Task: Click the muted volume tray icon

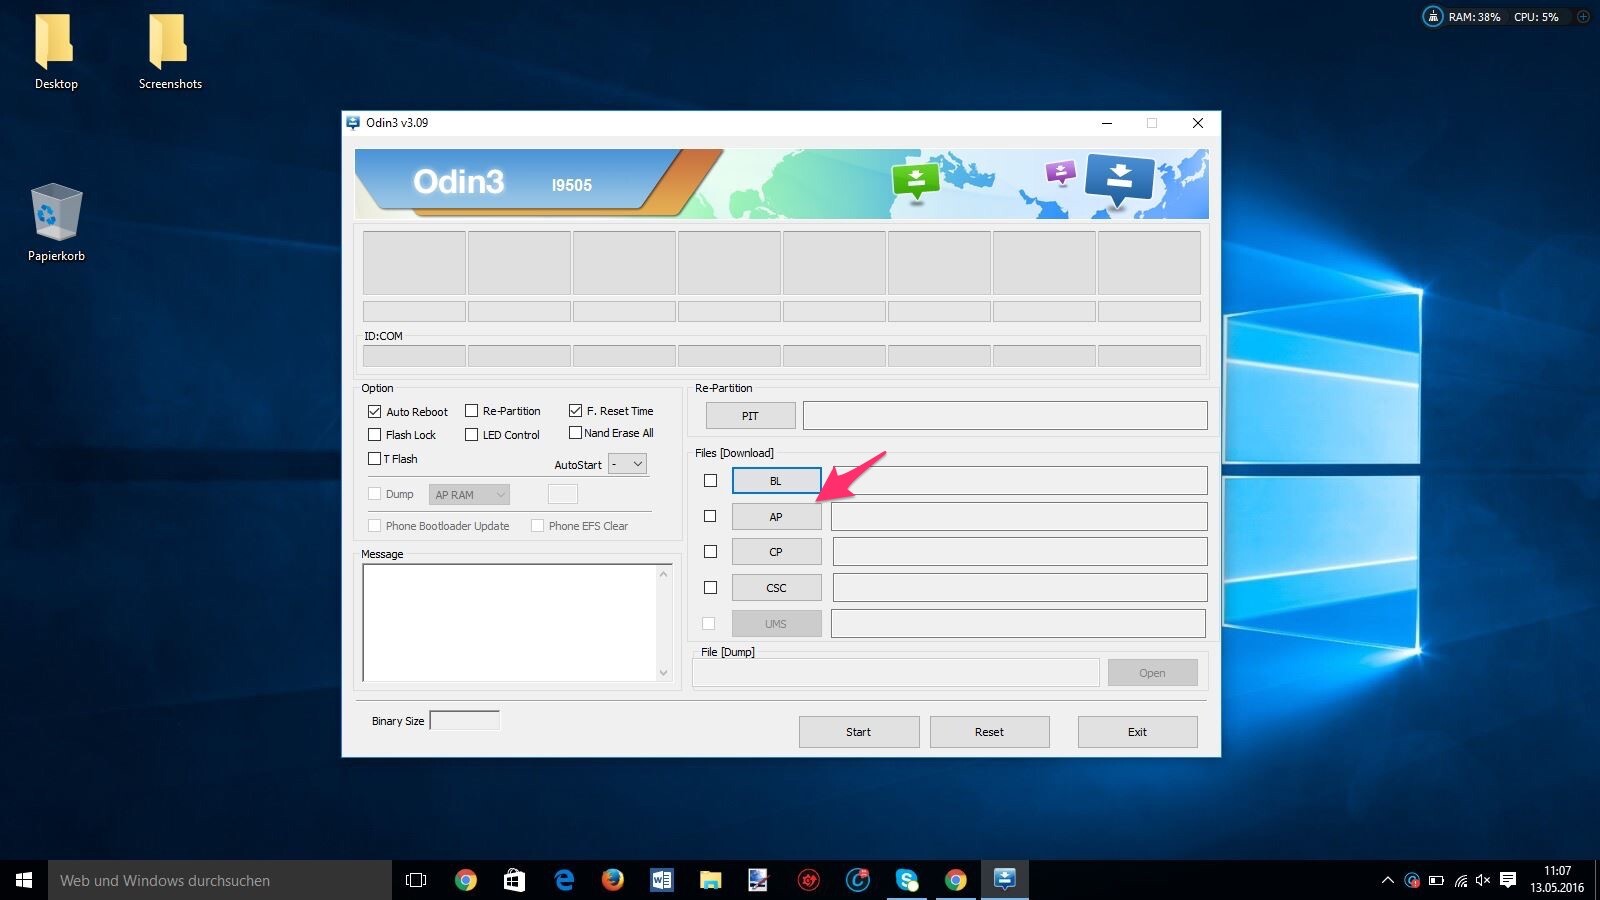Action: 1483,881
